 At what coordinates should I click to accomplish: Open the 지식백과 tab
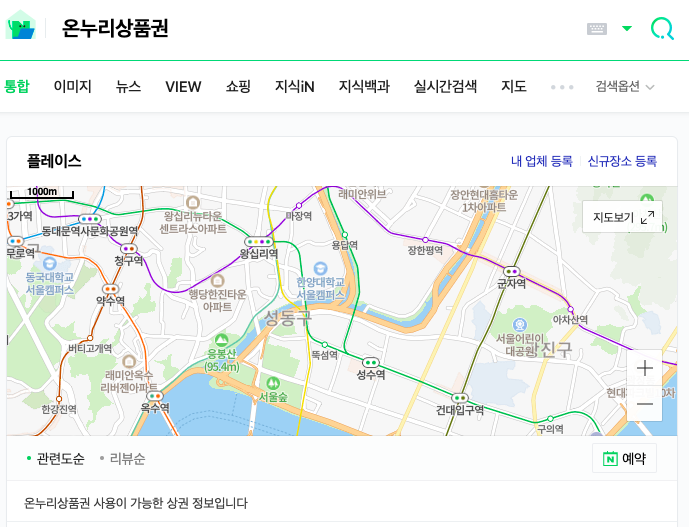pos(364,86)
